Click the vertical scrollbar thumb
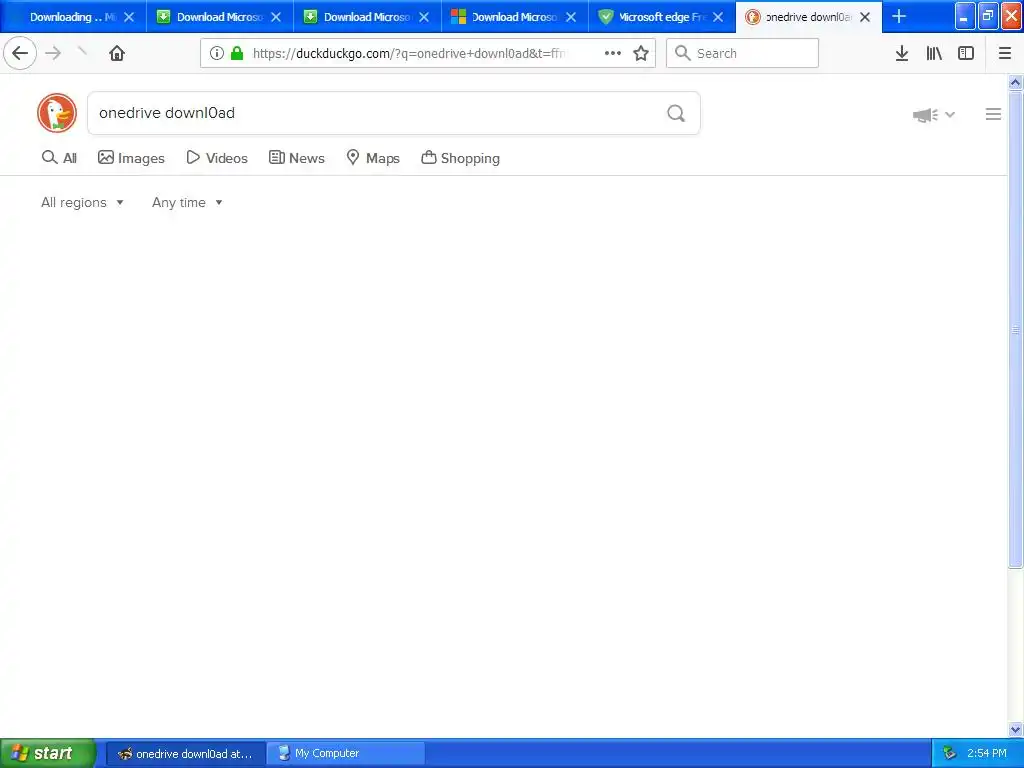1024x768 pixels. point(1015,330)
